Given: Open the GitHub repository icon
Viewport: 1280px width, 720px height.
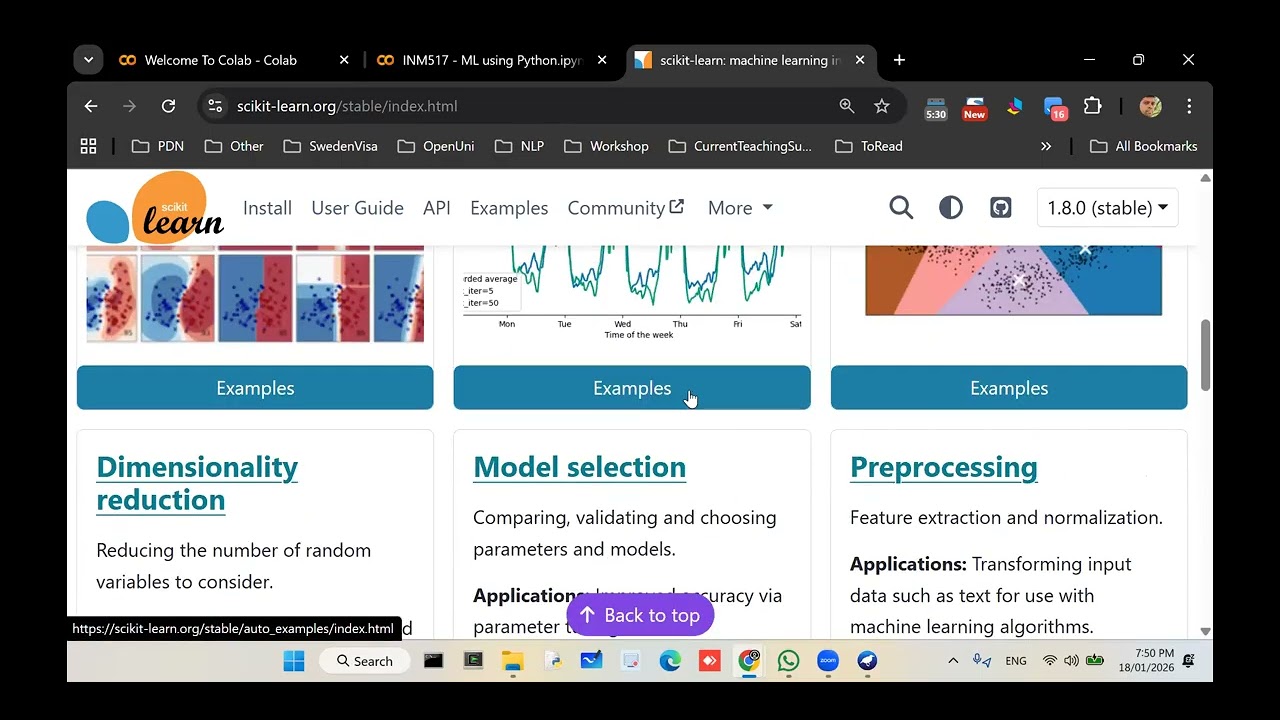Looking at the screenshot, I should coord(1001,208).
